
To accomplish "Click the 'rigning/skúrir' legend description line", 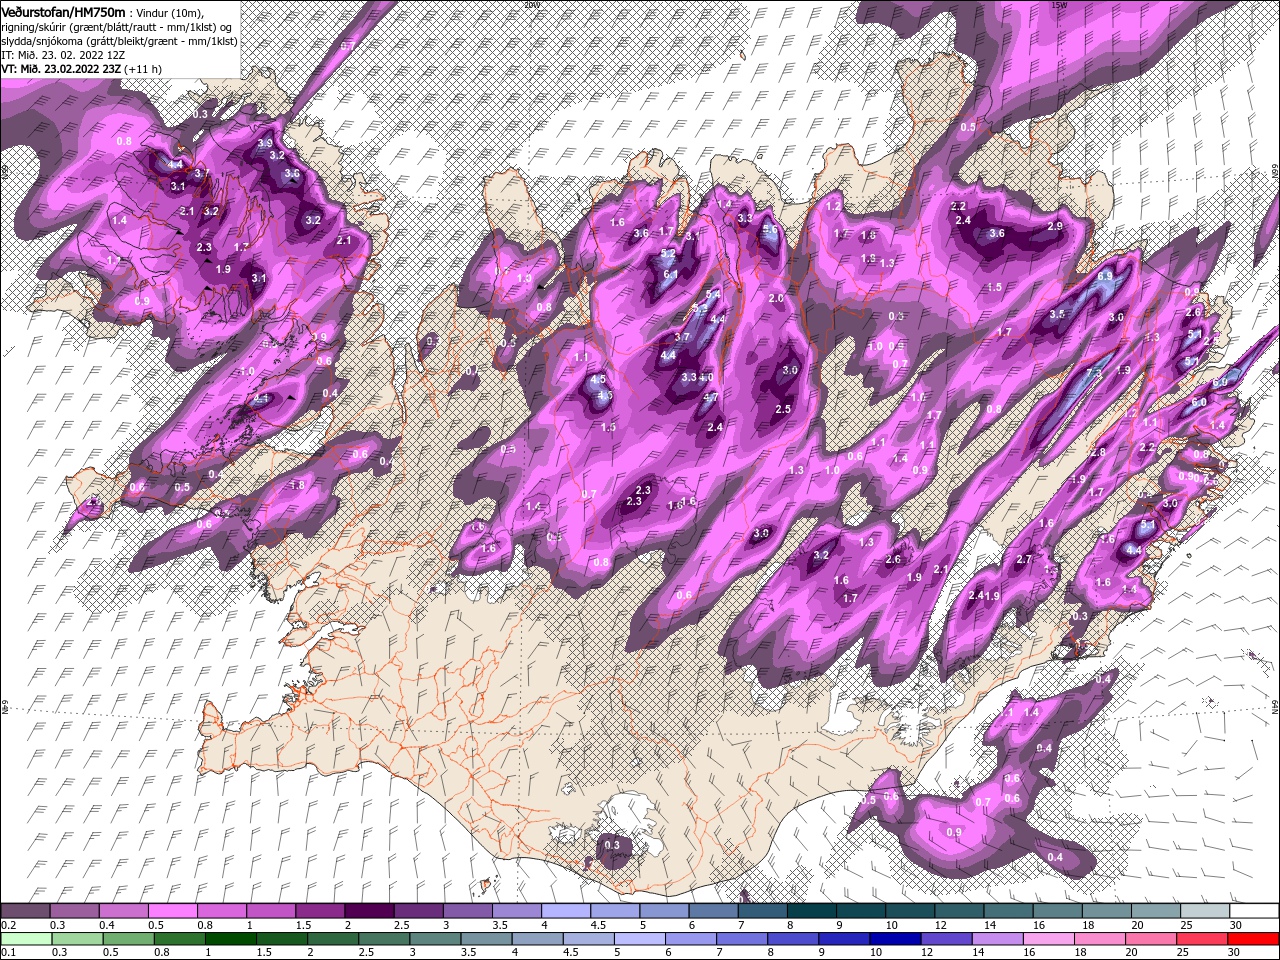I will pos(118,27).
